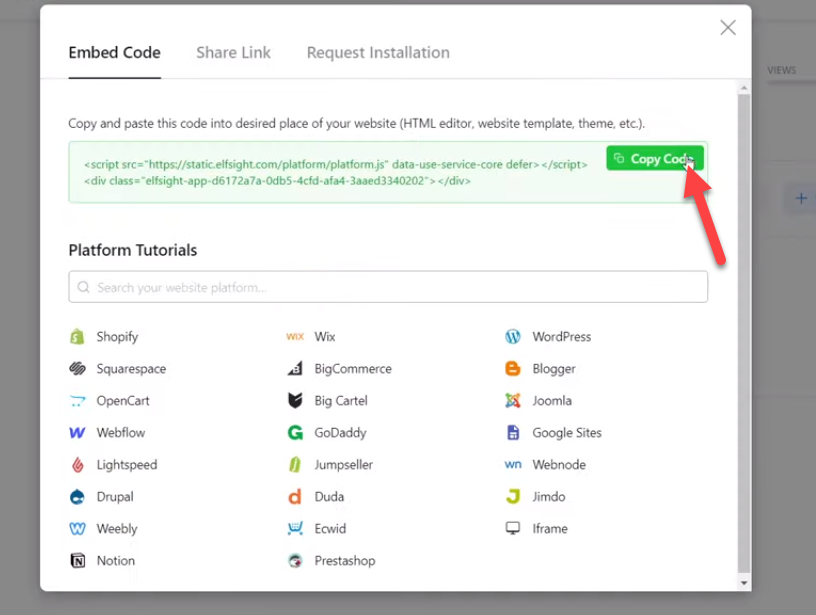Click the scrollbar up arrow in the dialog
Image resolution: width=816 pixels, height=615 pixels.
coord(744,88)
